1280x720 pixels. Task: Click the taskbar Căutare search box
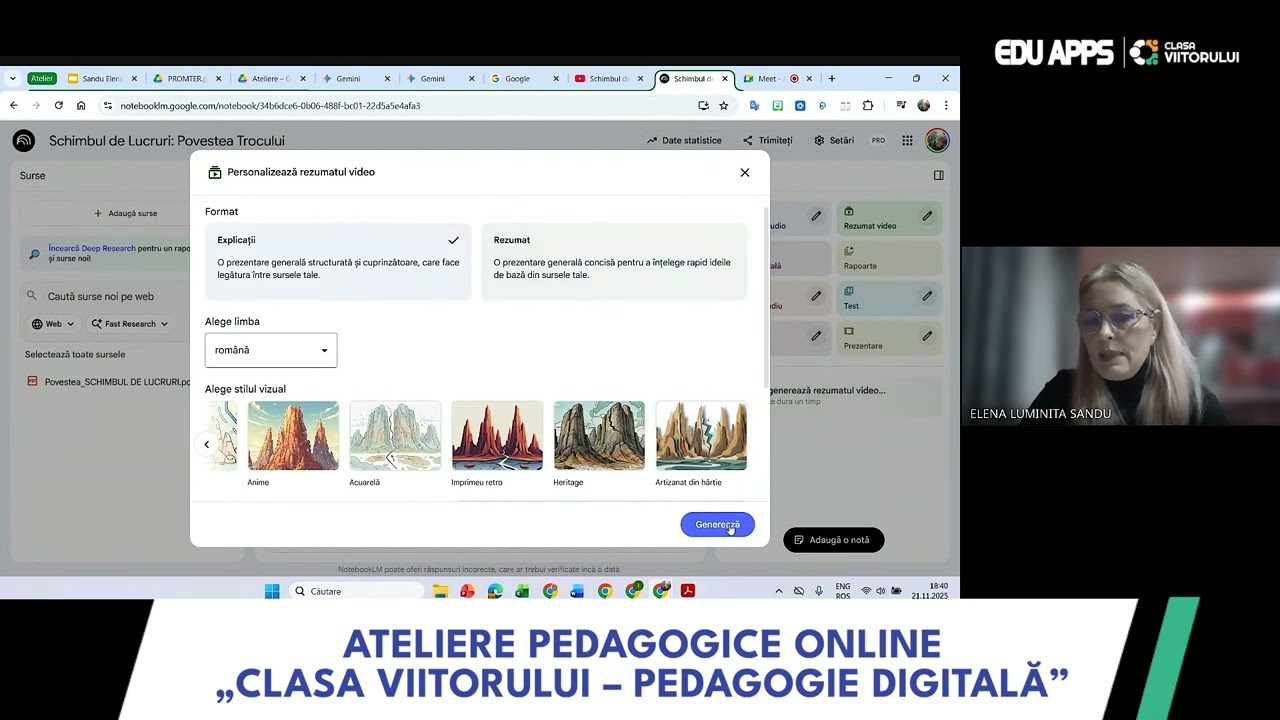coord(357,591)
